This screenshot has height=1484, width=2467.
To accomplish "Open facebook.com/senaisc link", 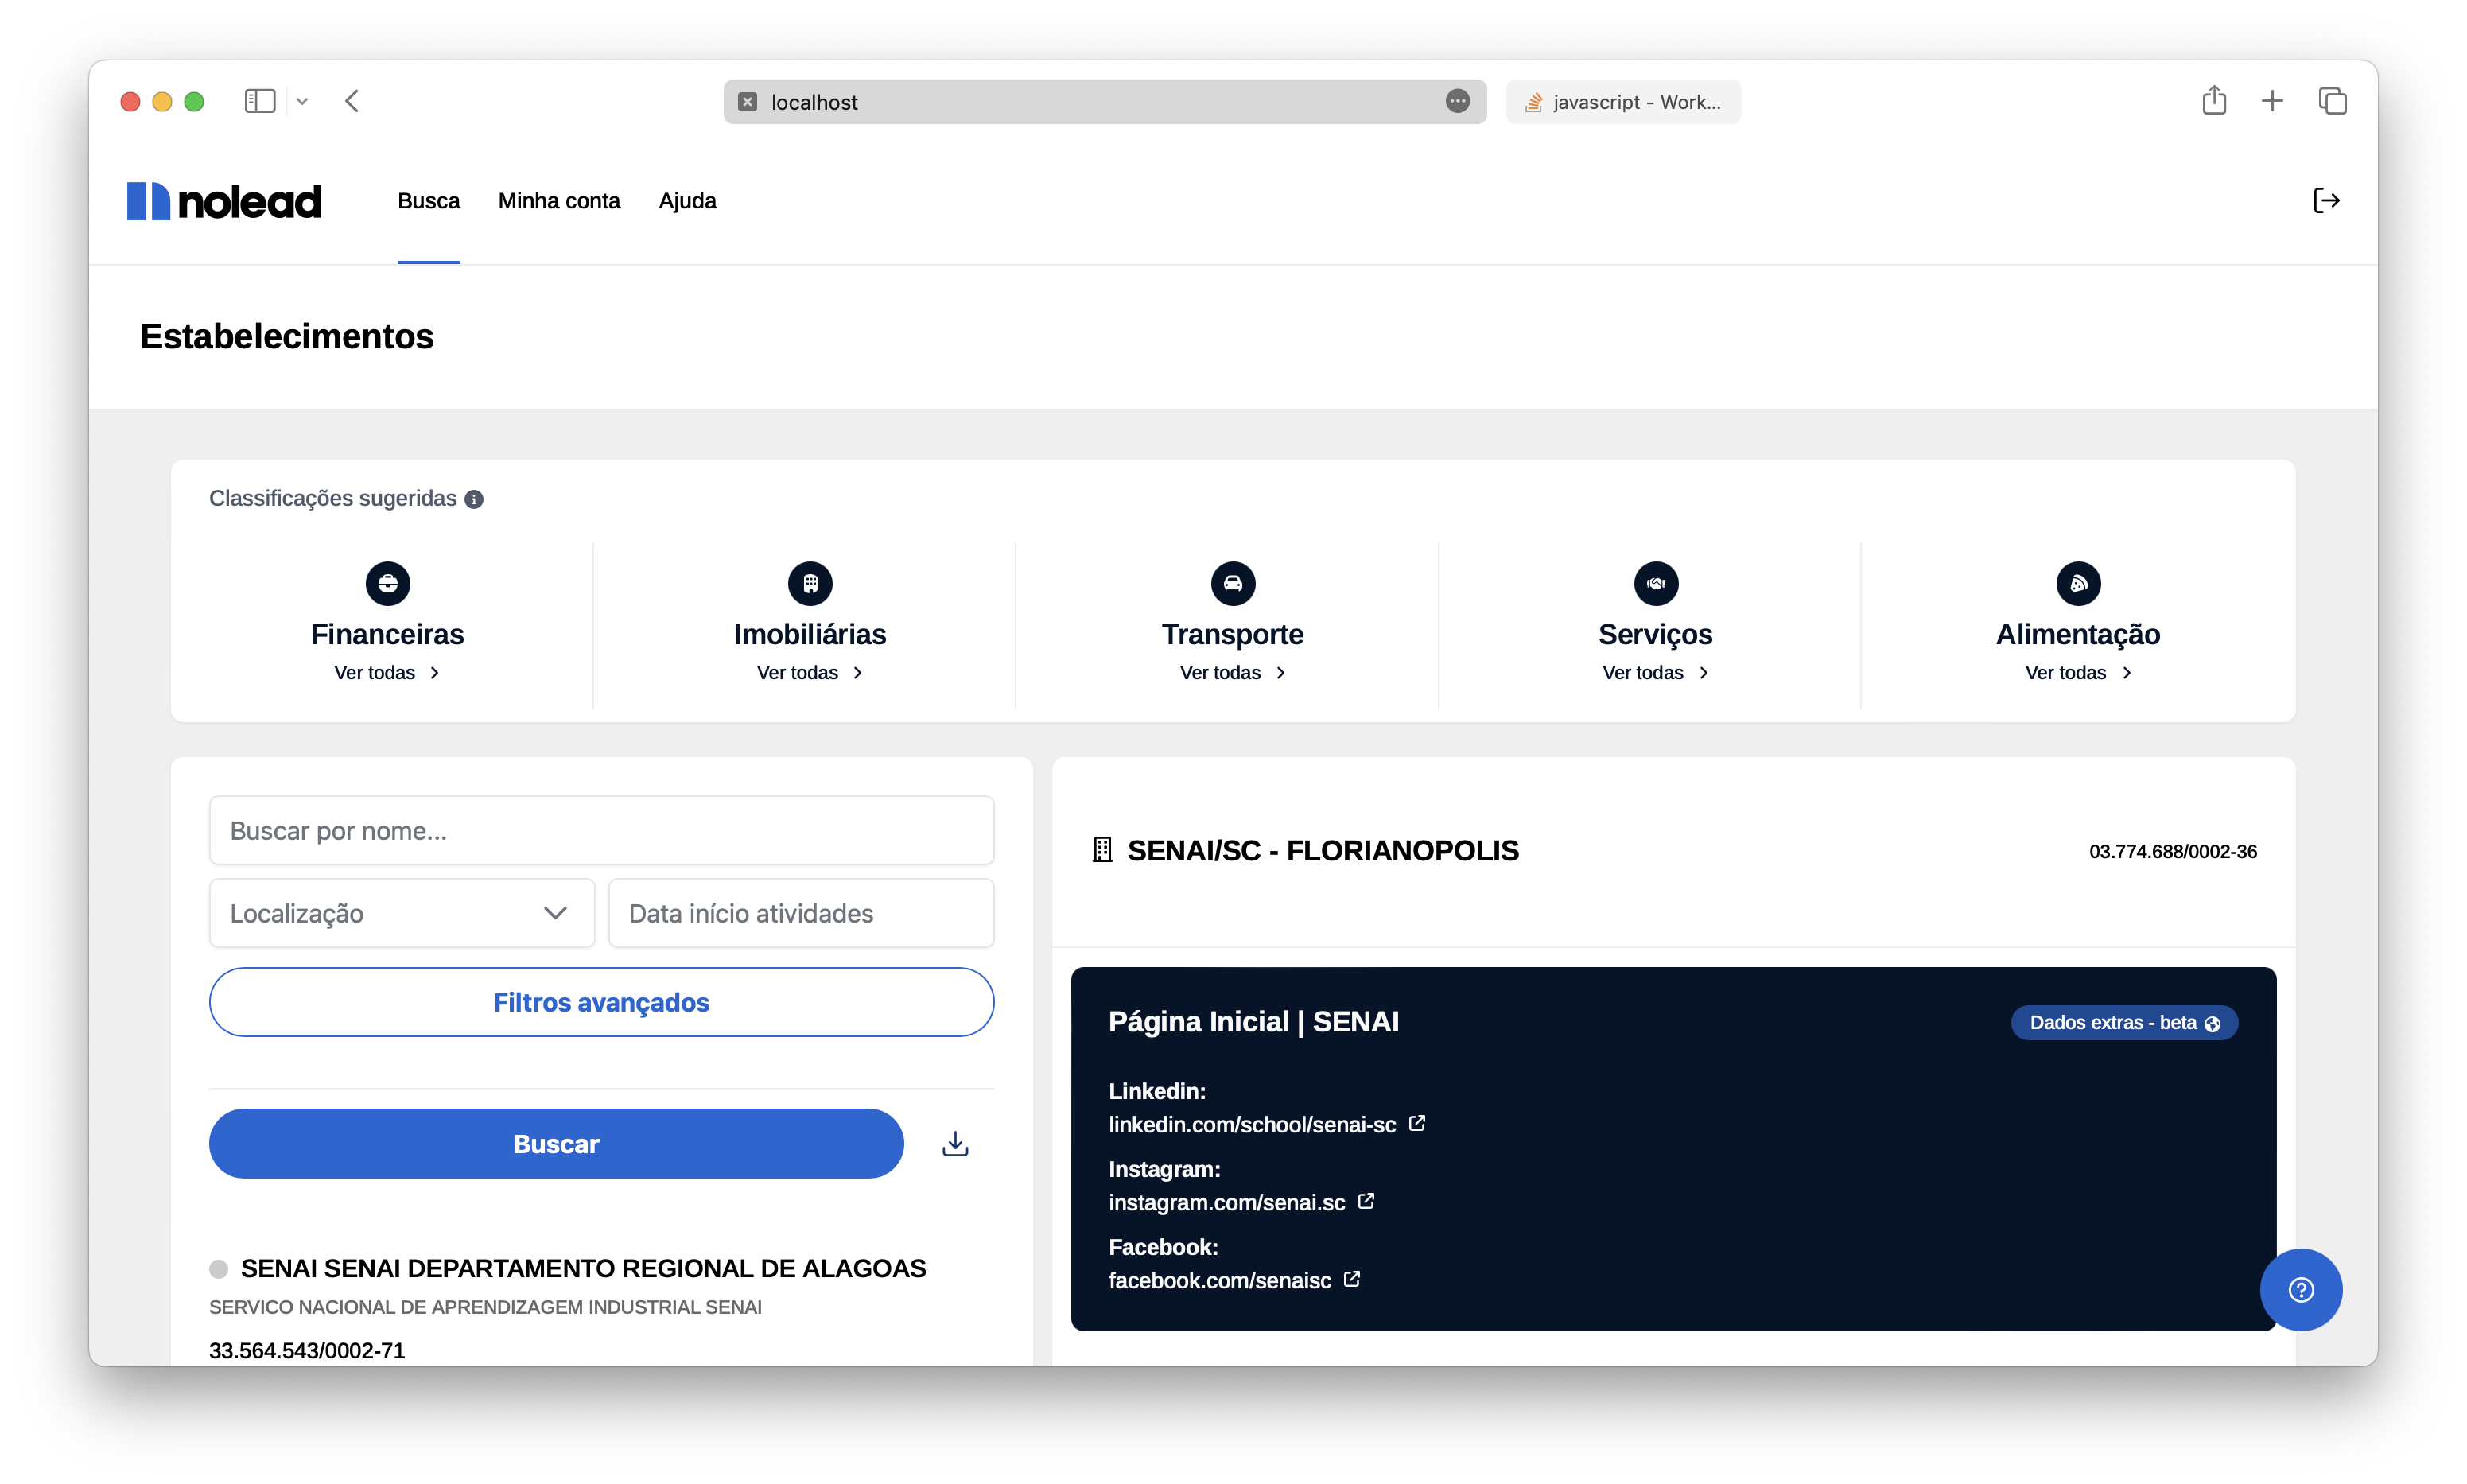I will coord(1219,1280).
